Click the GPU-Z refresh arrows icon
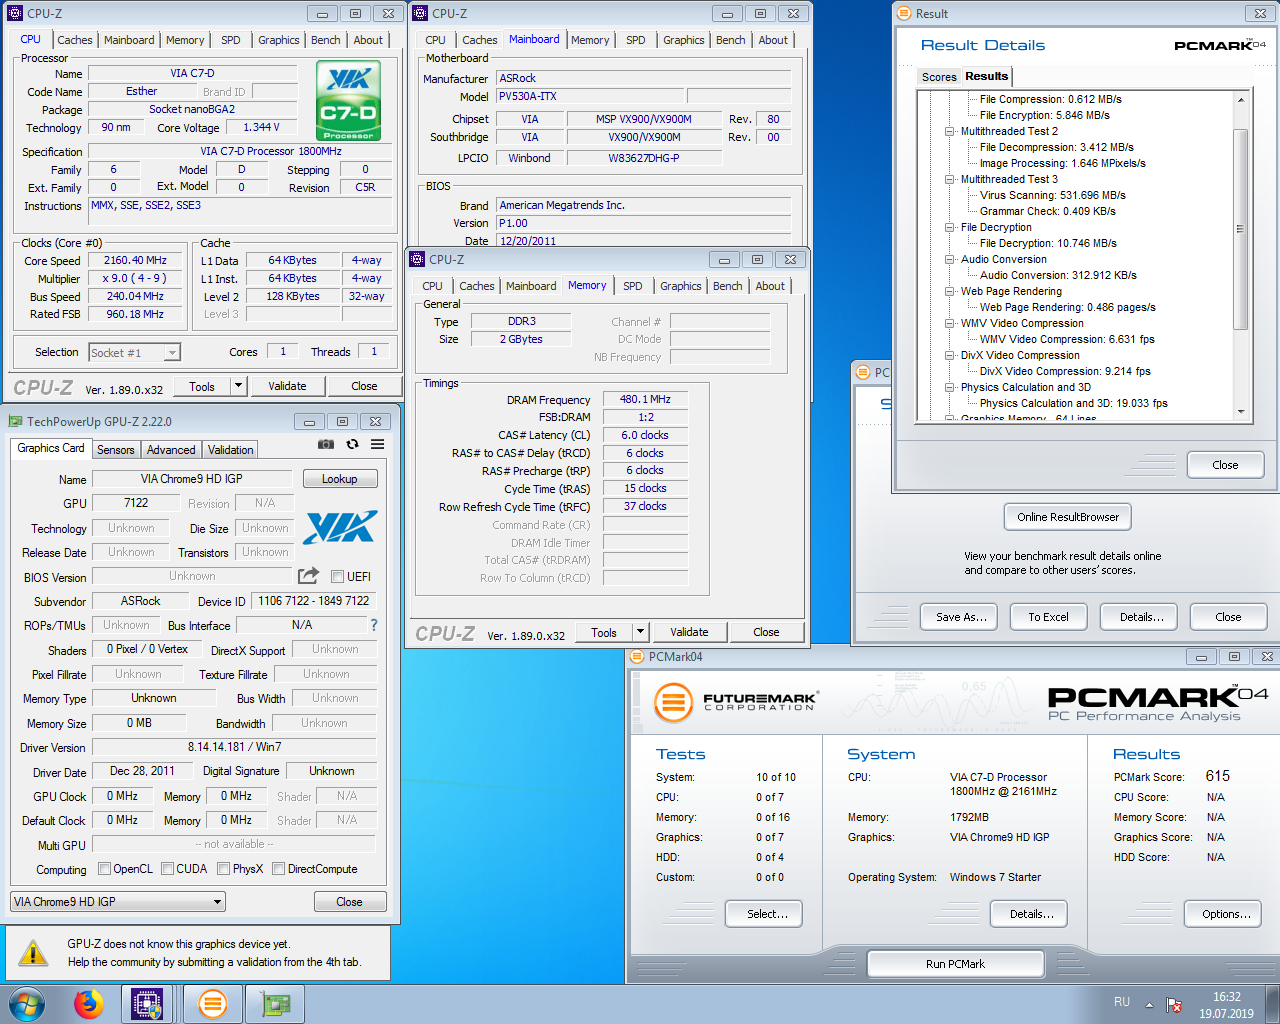The width and height of the screenshot is (1280, 1024). (x=352, y=444)
